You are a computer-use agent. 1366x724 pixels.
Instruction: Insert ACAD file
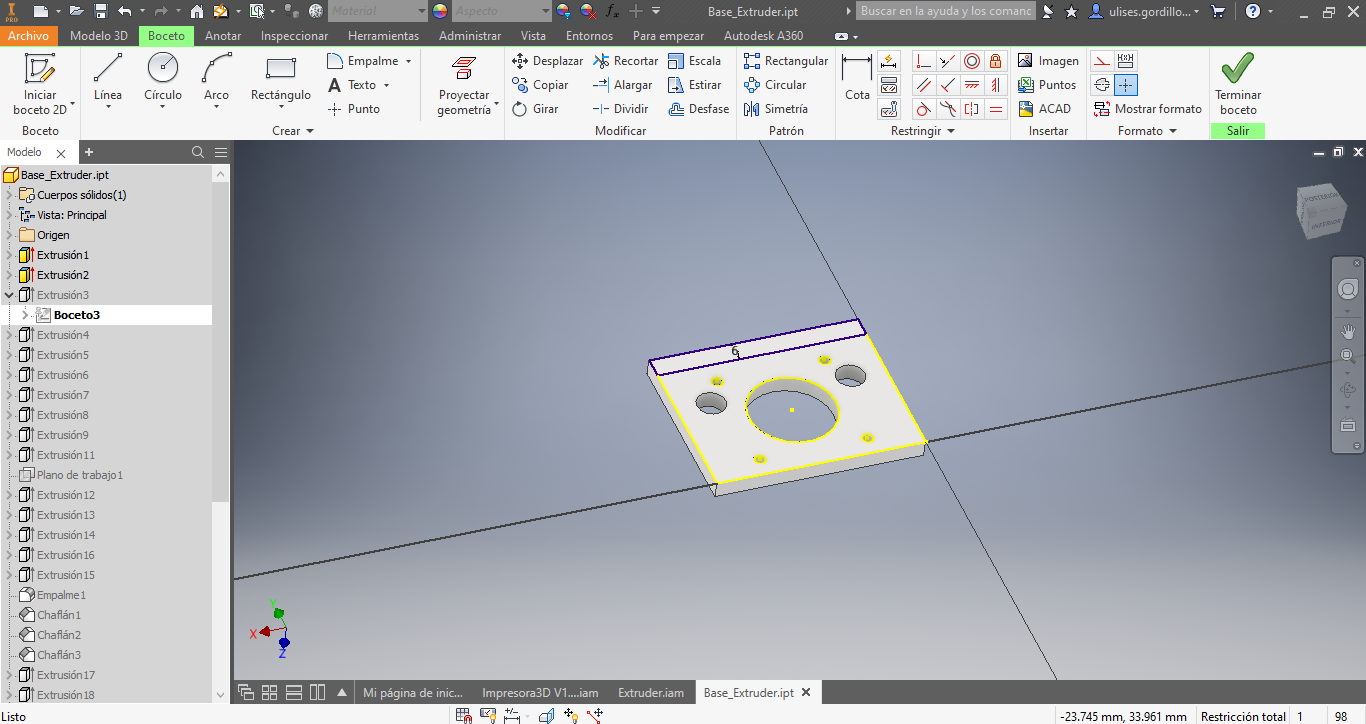coord(1044,109)
